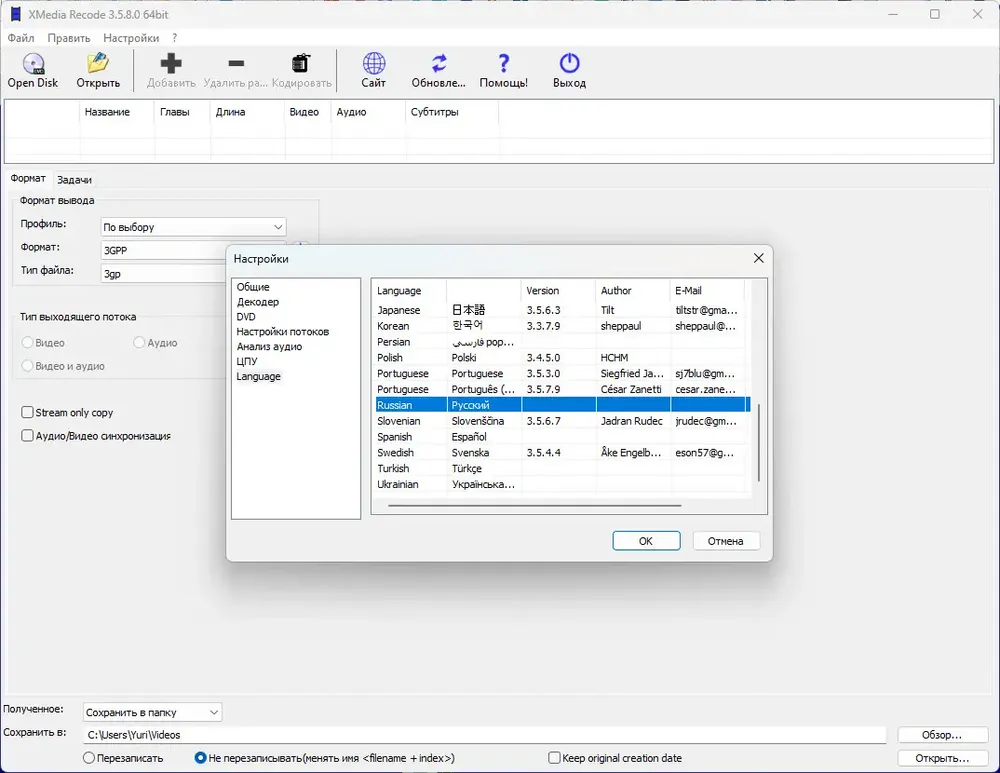Screen dimensions: 1000x773
Task: Check Keep original creation date
Action: tap(554, 758)
